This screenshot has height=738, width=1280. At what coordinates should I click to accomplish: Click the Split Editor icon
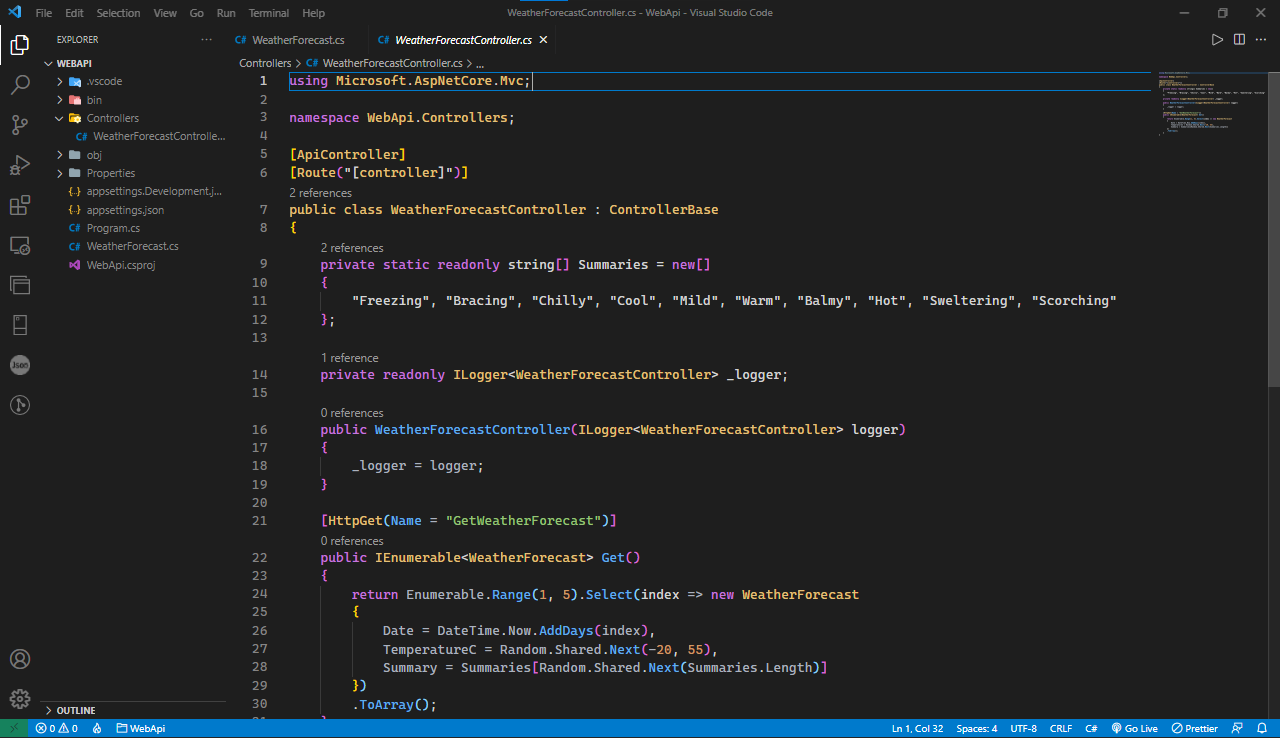(1239, 40)
